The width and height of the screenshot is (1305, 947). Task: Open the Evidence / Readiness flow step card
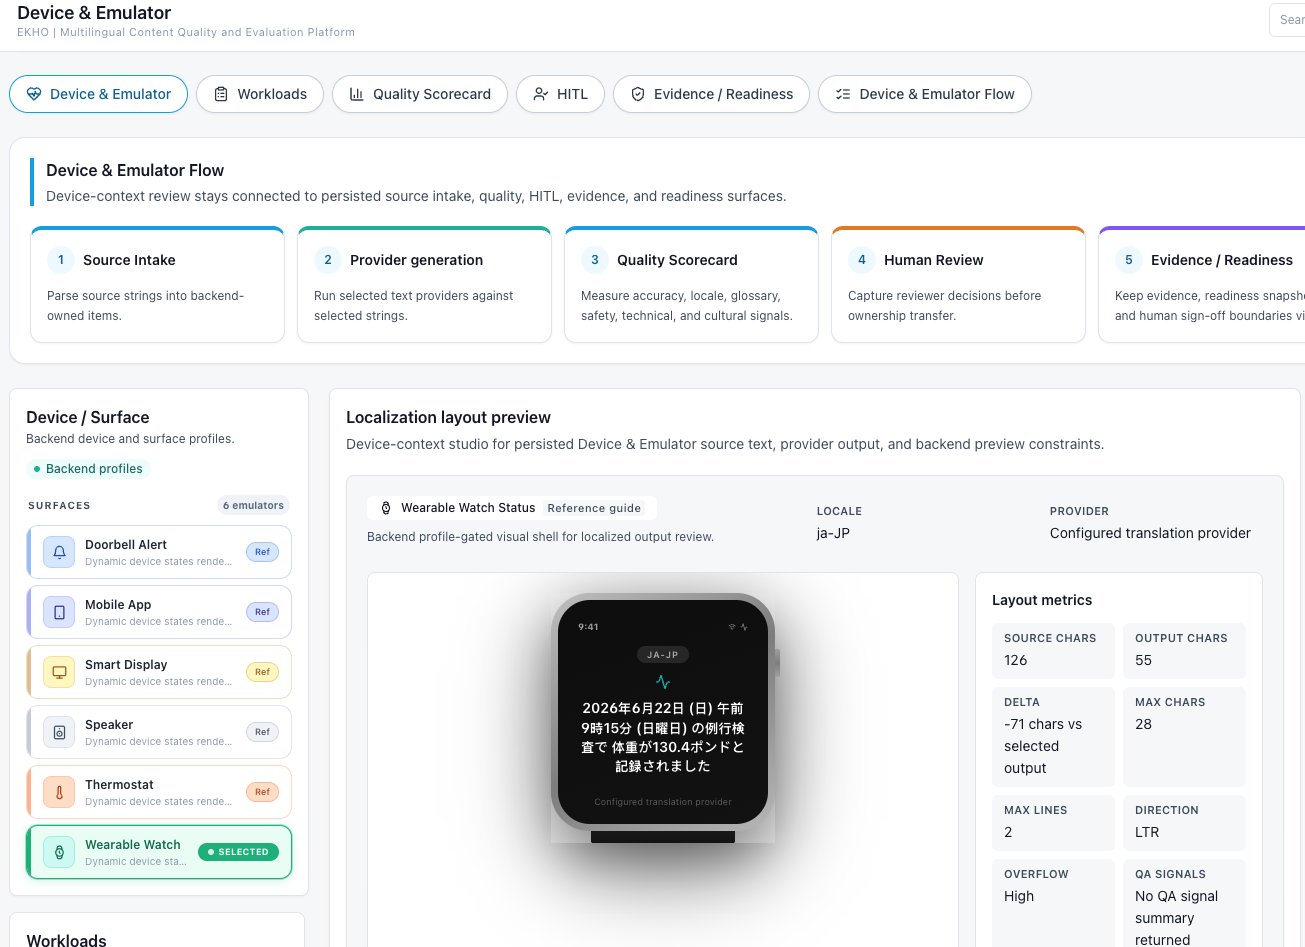pyautogui.click(x=1202, y=285)
